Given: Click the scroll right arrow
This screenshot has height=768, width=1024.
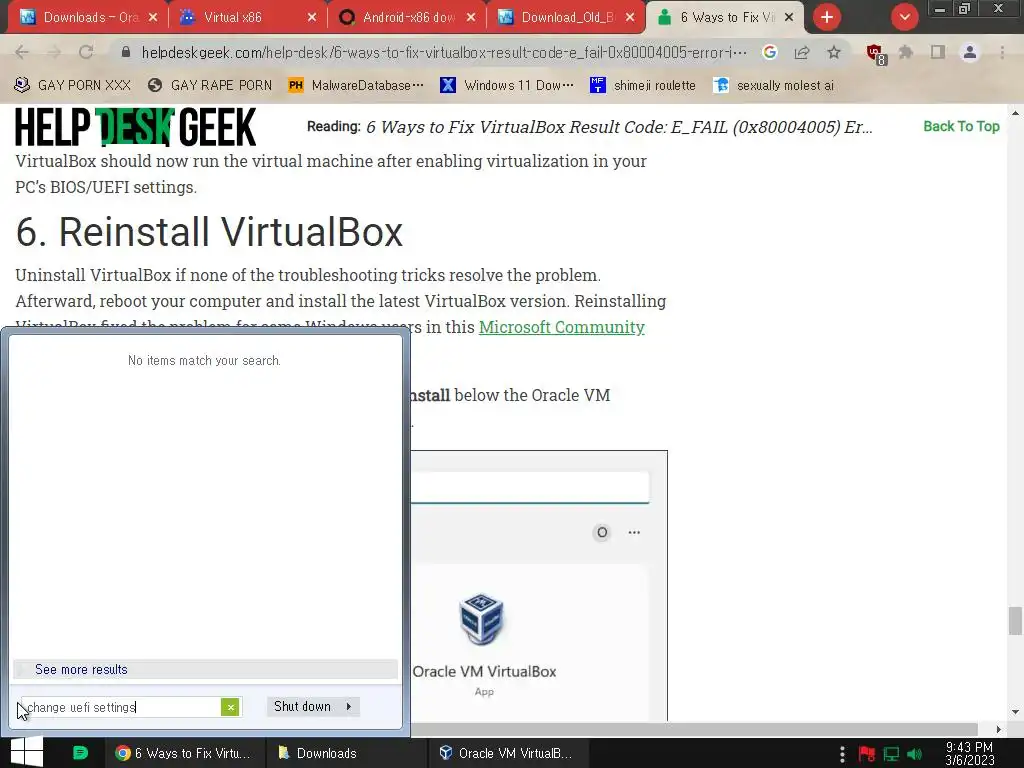Looking at the screenshot, I should click(x=998, y=729).
